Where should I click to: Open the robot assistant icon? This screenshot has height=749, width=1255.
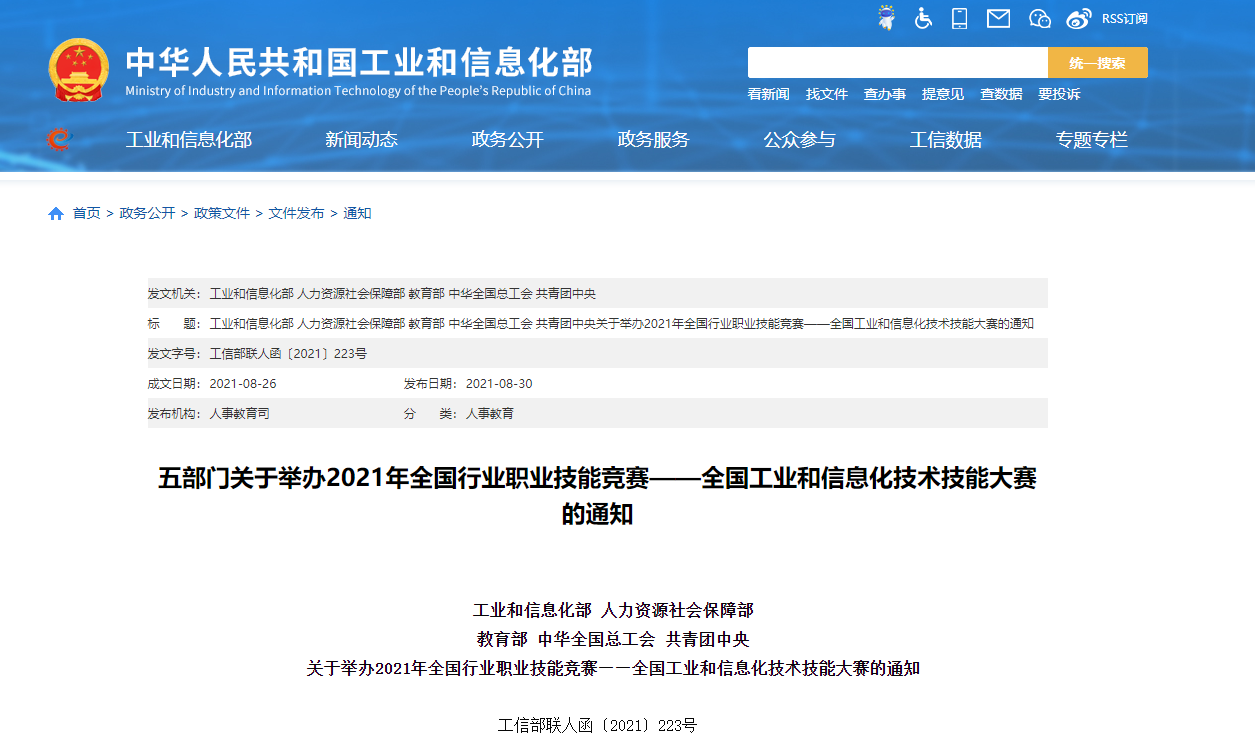[x=886, y=18]
